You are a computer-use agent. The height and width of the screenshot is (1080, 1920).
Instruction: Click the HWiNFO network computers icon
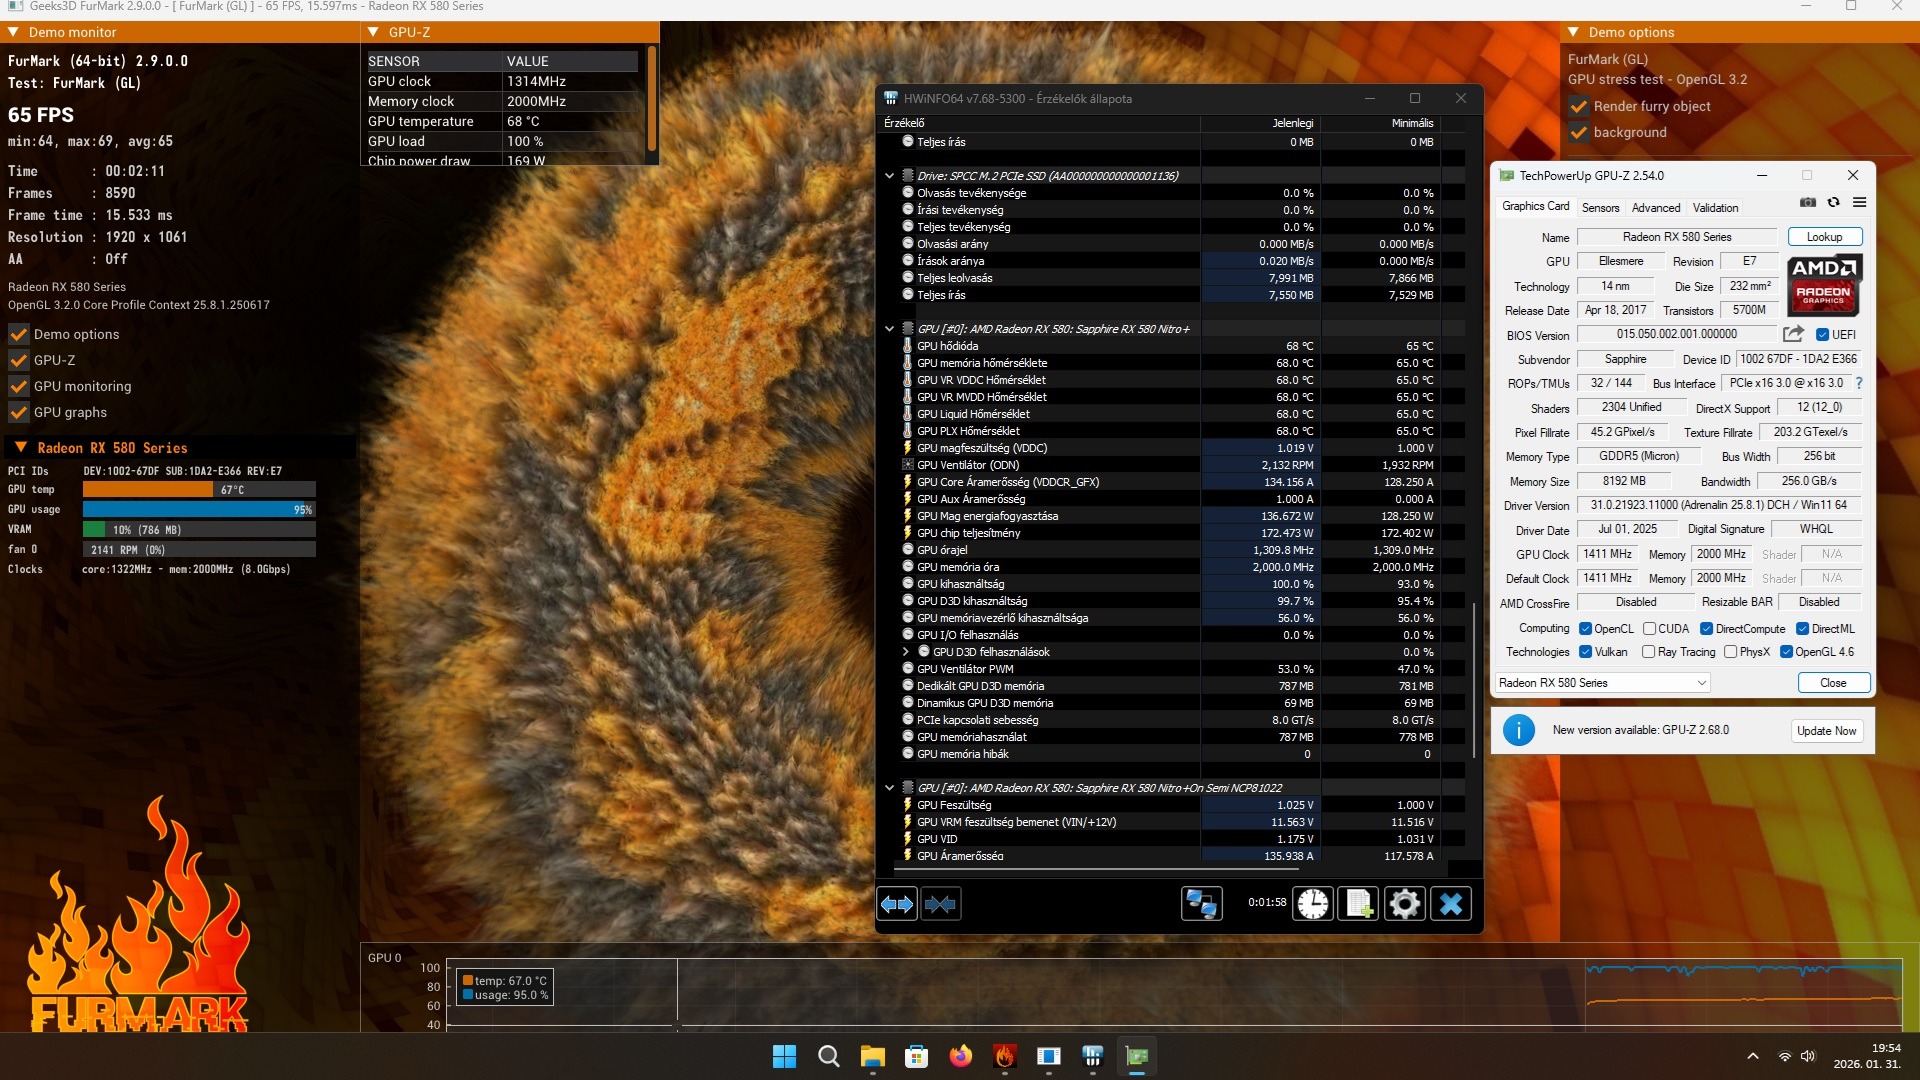point(1201,904)
